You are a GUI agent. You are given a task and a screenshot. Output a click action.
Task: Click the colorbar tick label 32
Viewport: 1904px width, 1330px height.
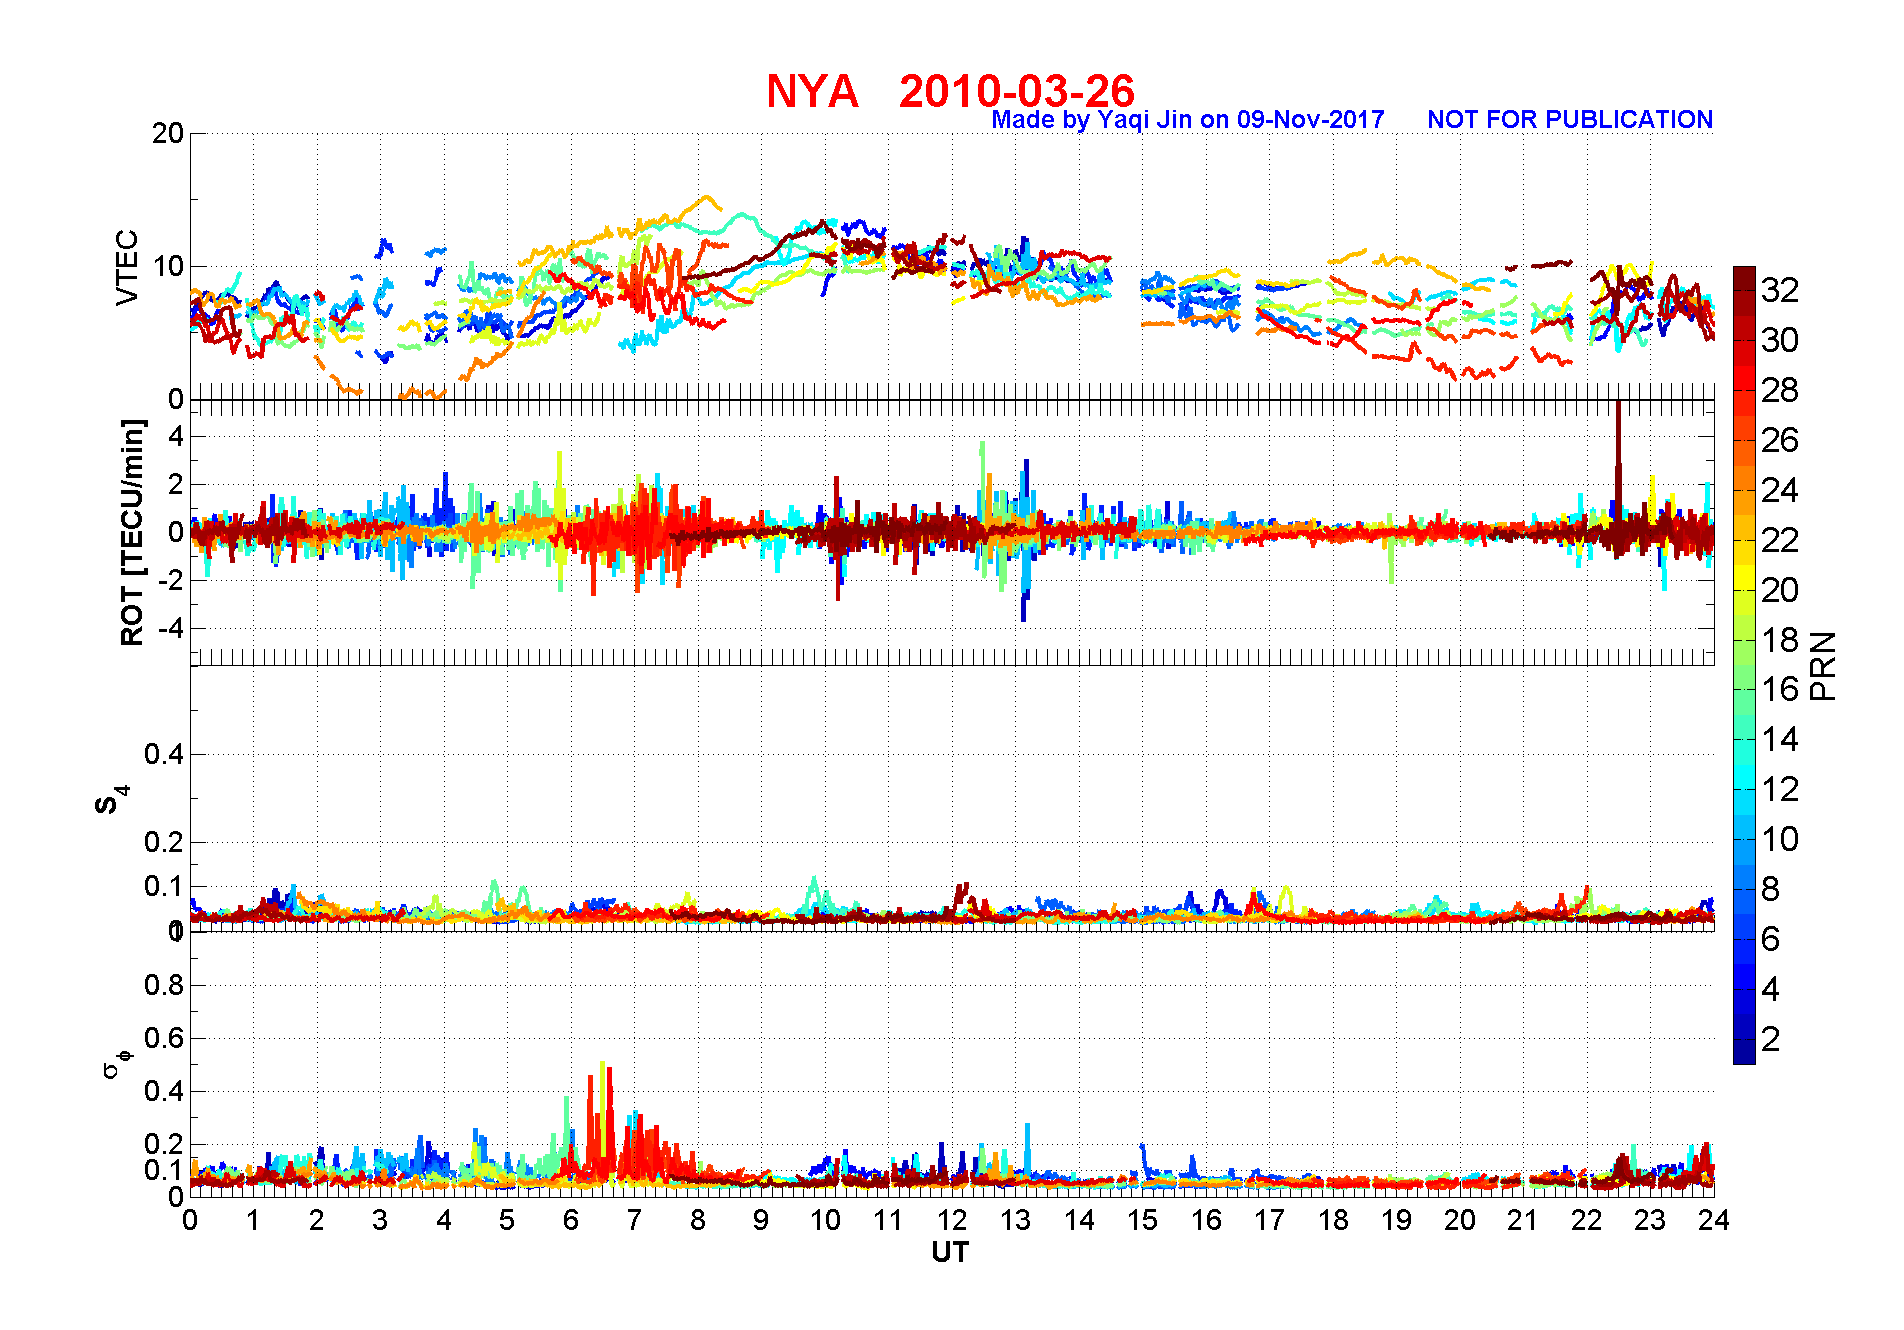(1780, 290)
